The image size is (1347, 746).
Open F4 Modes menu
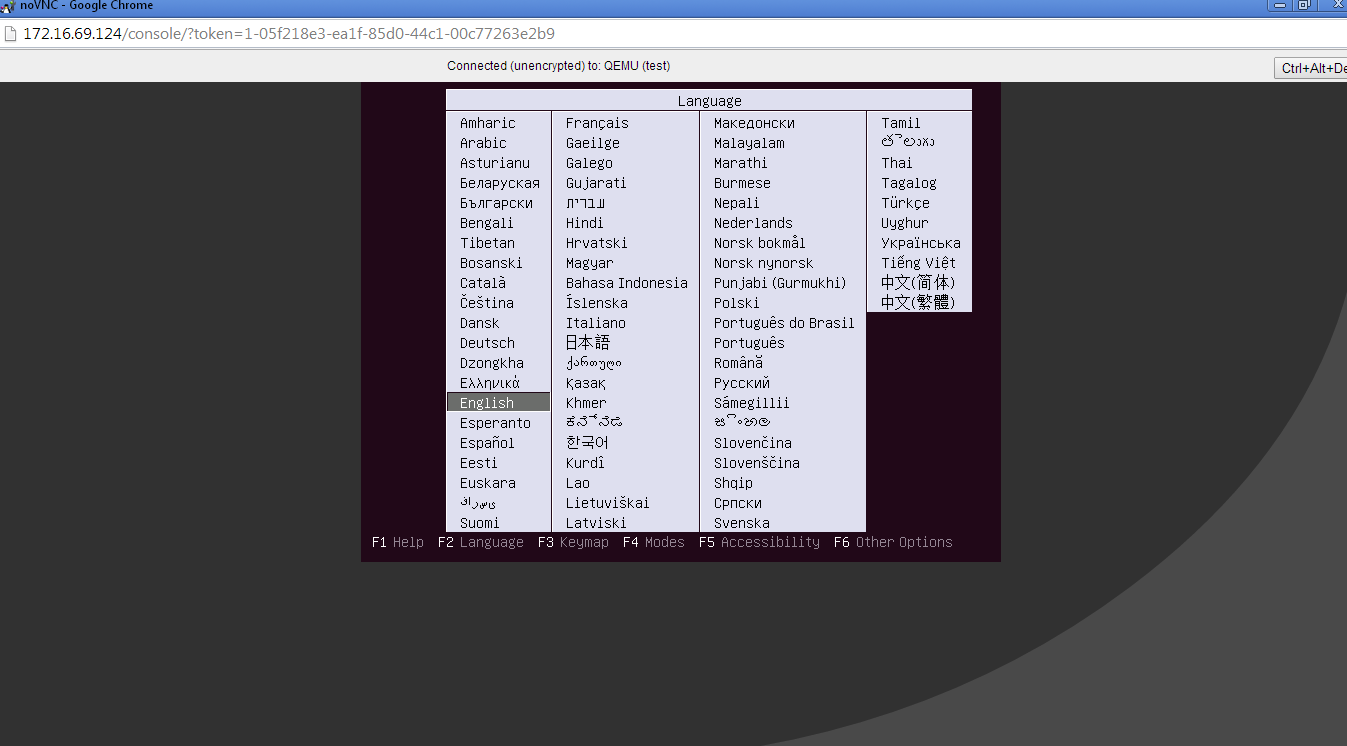tap(654, 542)
